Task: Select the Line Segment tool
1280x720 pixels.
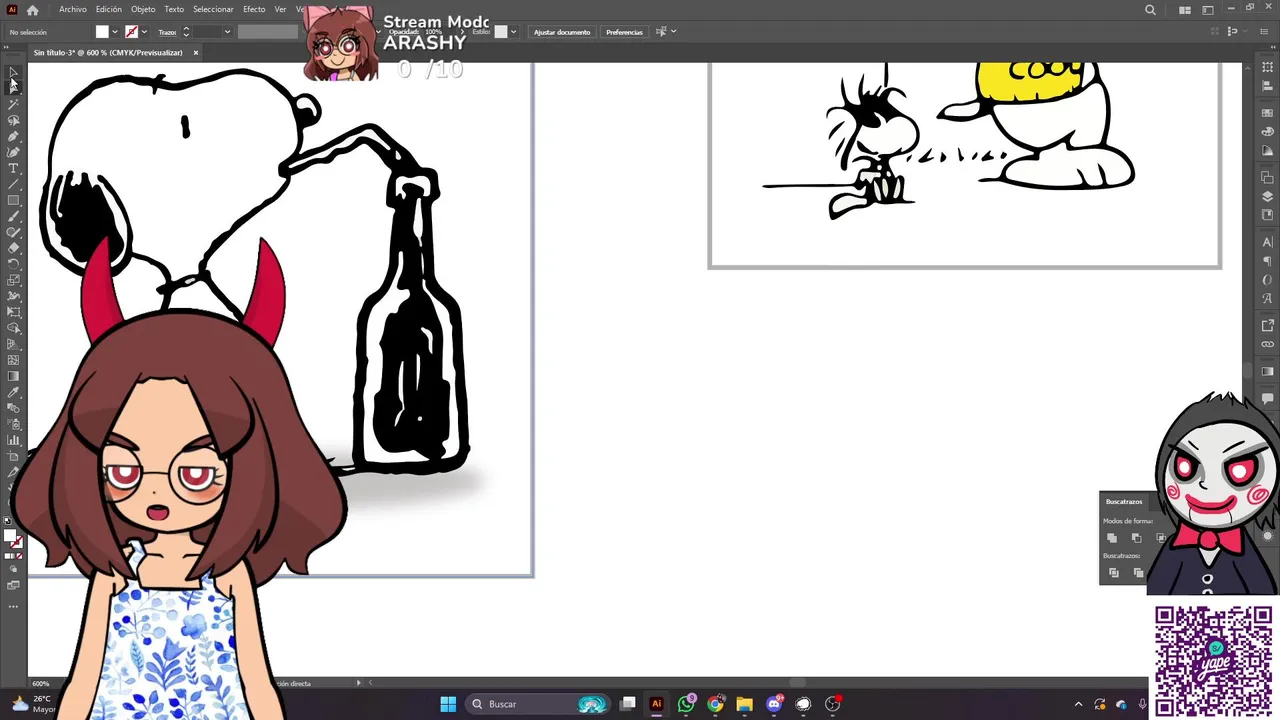Action: (13, 184)
